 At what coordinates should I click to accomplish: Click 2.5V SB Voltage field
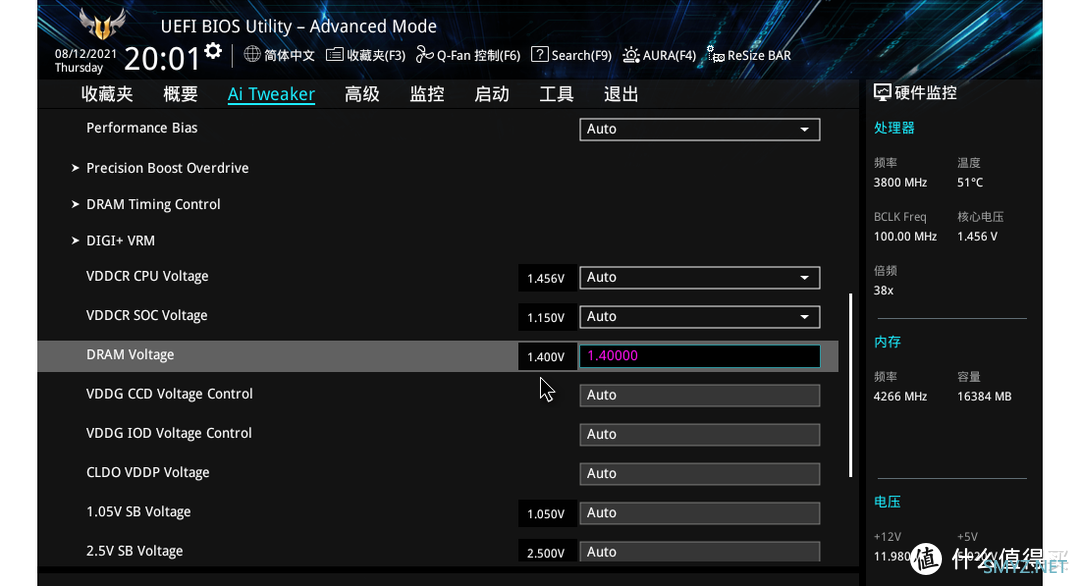coord(700,552)
